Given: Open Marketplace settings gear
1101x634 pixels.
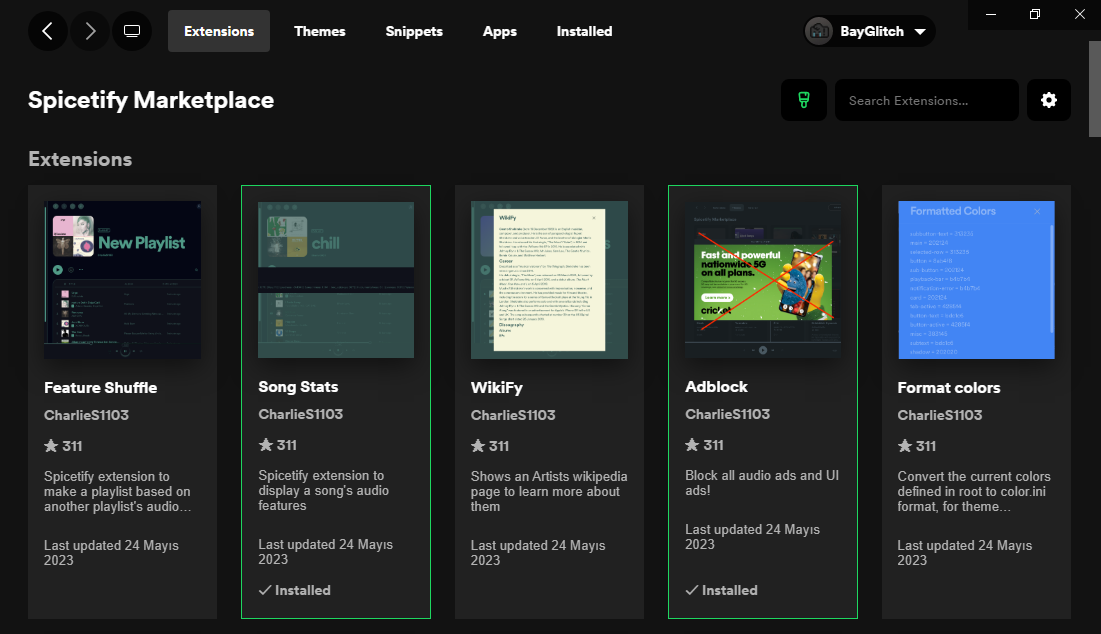Looking at the screenshot, I should click(1048, 100).
